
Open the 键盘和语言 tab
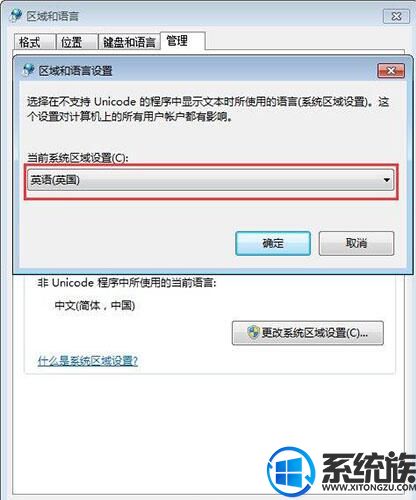tap(129, 42)
